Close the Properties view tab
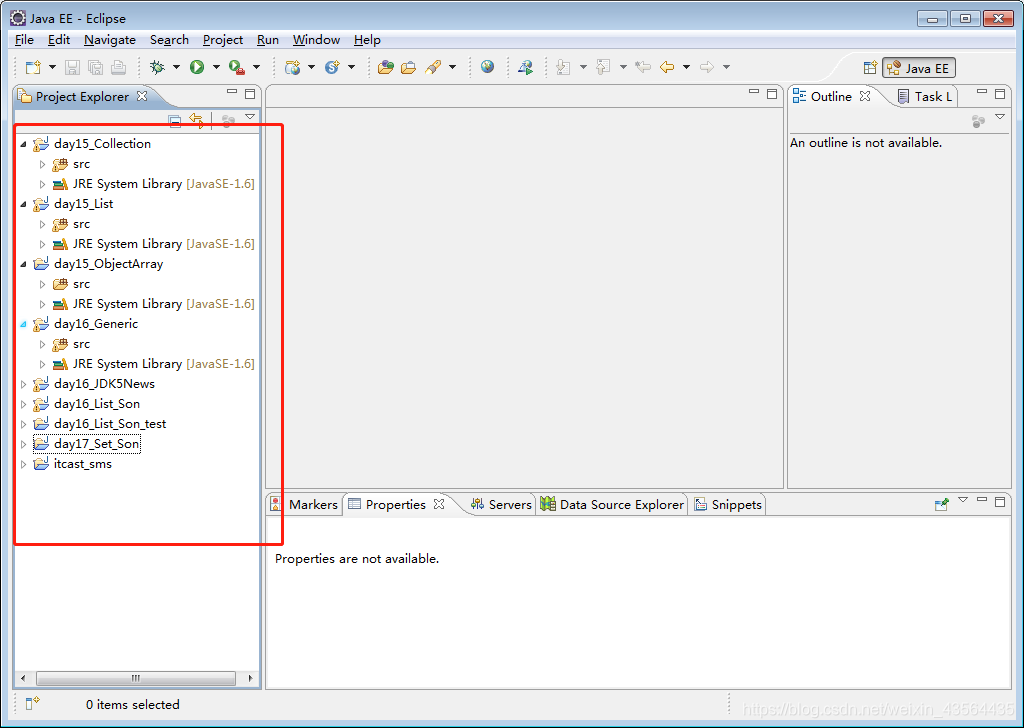The image size is (1024, 728). click(439, 504)
